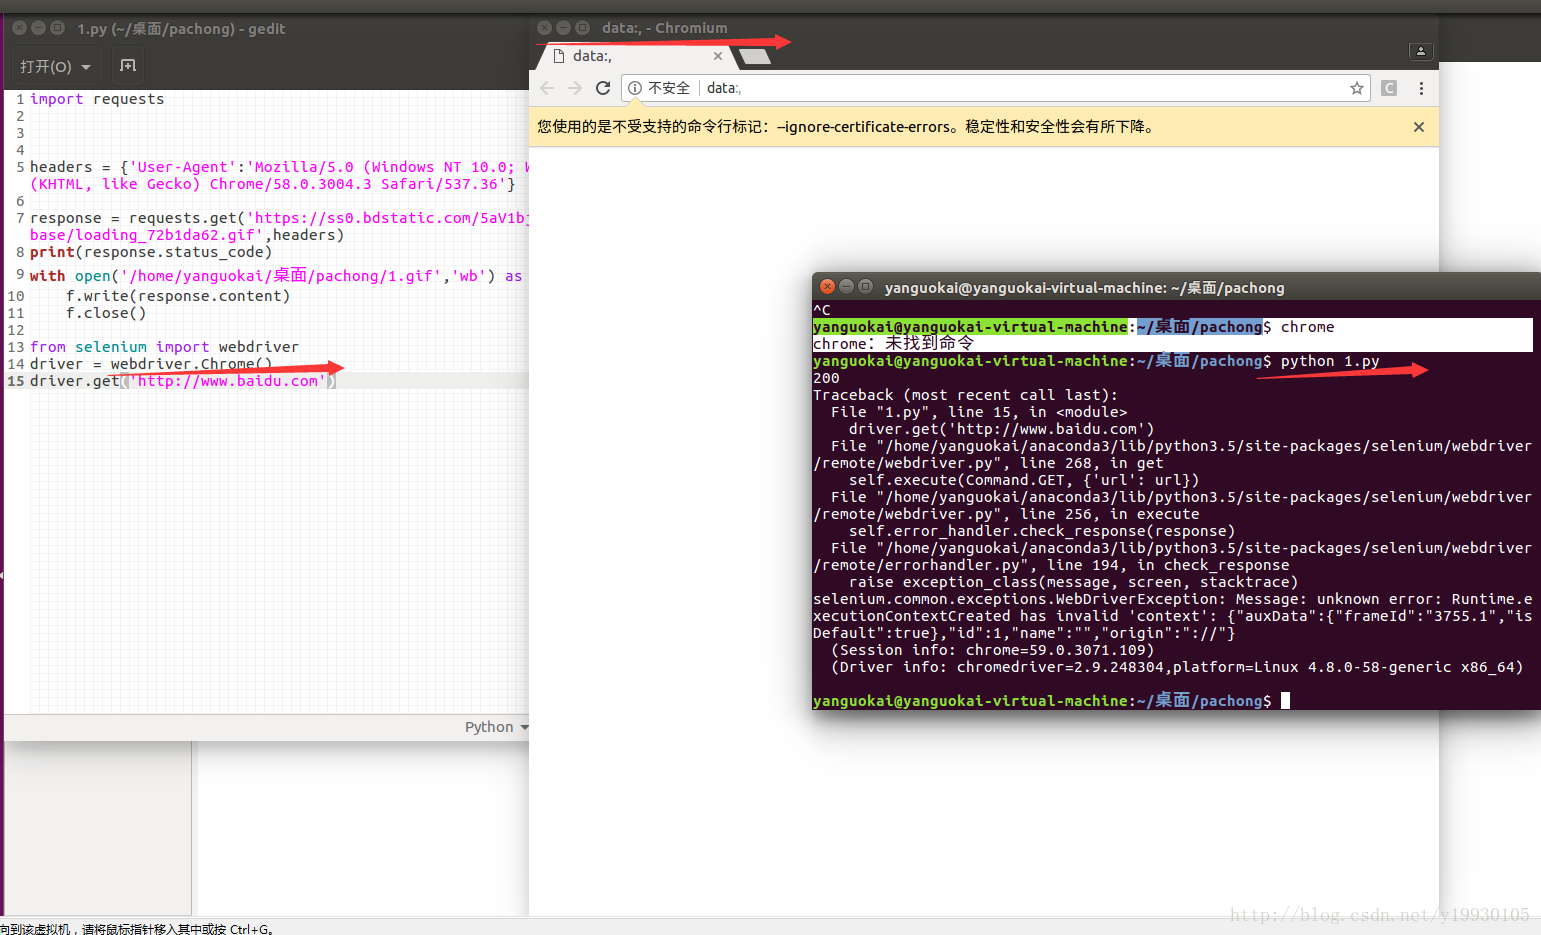The width and height of the screenshot is (1541, 935).
Task: Click 'print(response.status_code)' line in gedit
Action: (150, 252)
